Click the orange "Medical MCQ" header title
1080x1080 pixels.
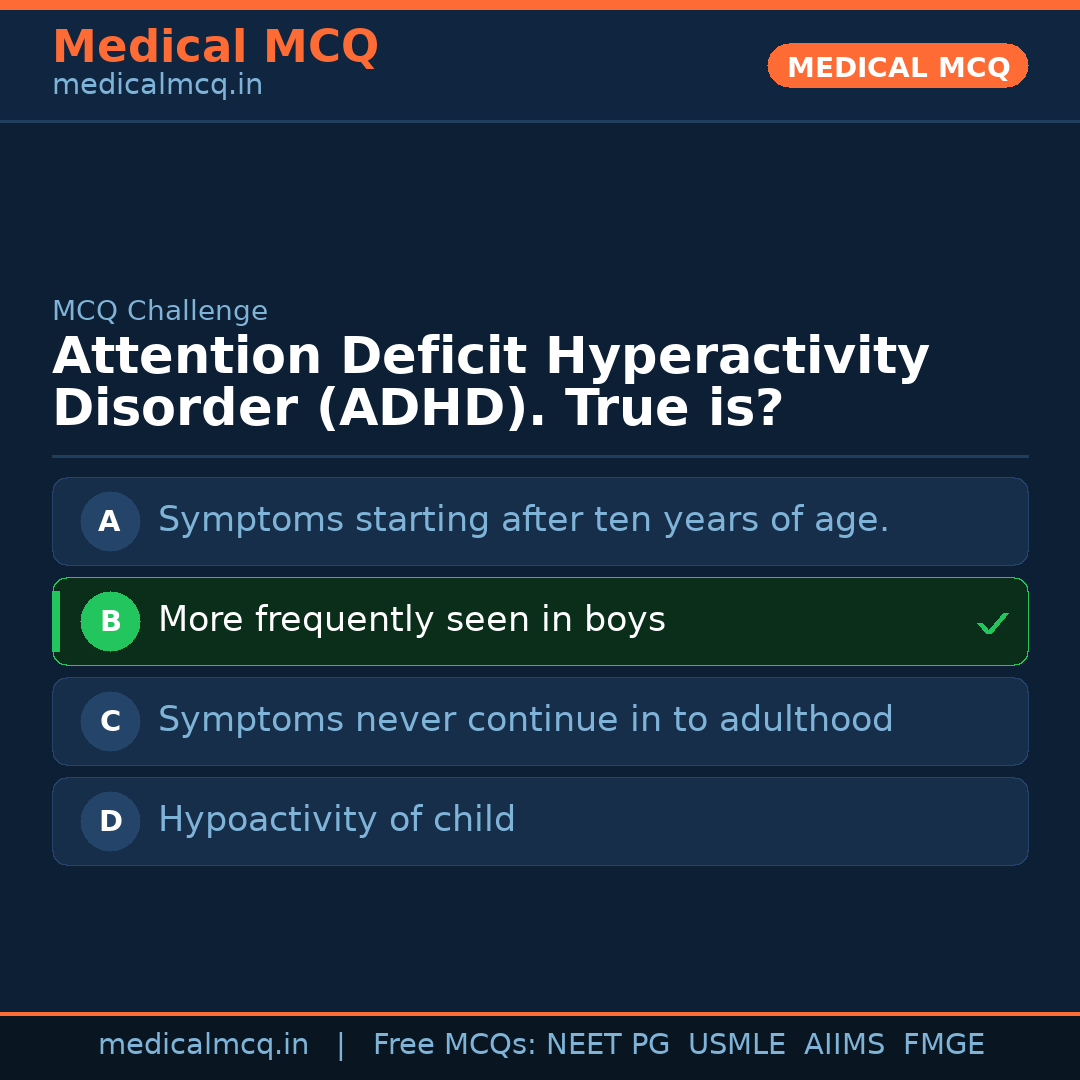[x=215, y=47]
